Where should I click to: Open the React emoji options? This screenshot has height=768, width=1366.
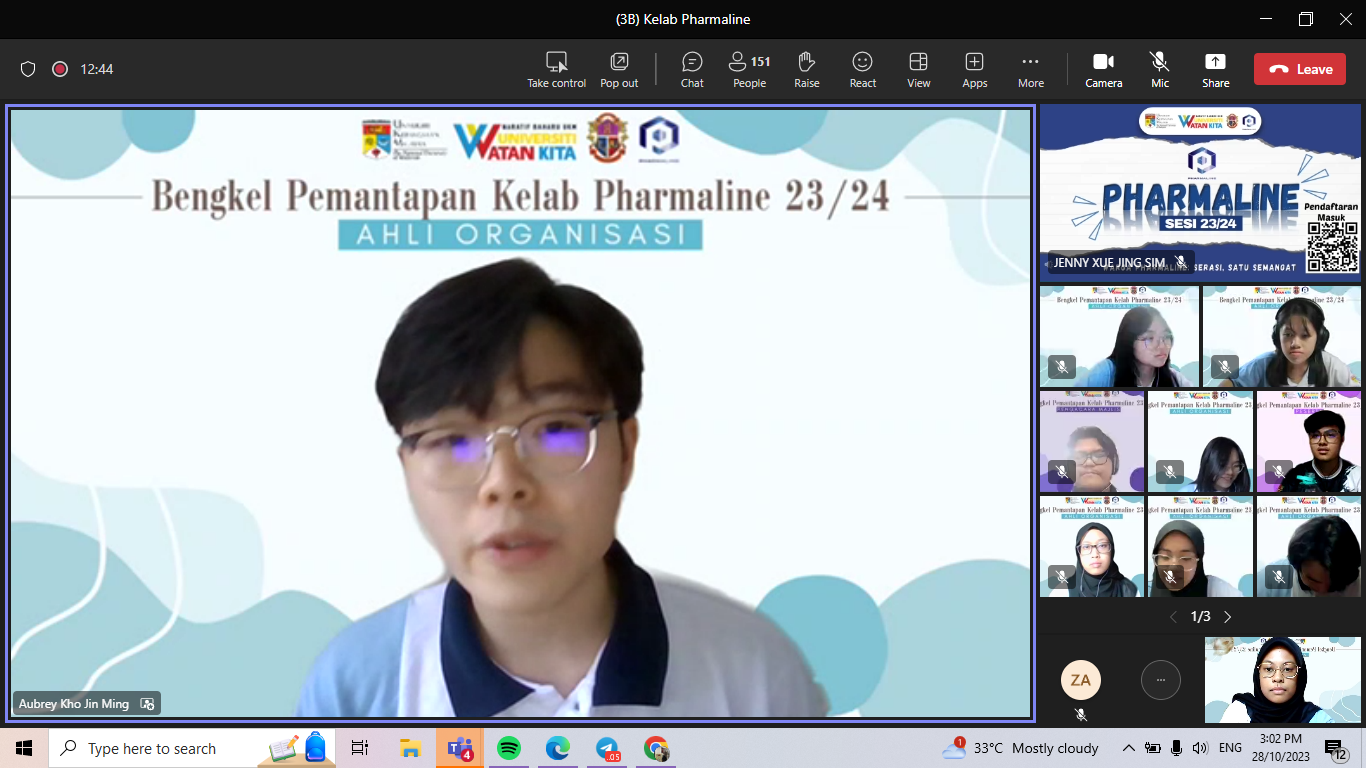(x=862, y=69)
